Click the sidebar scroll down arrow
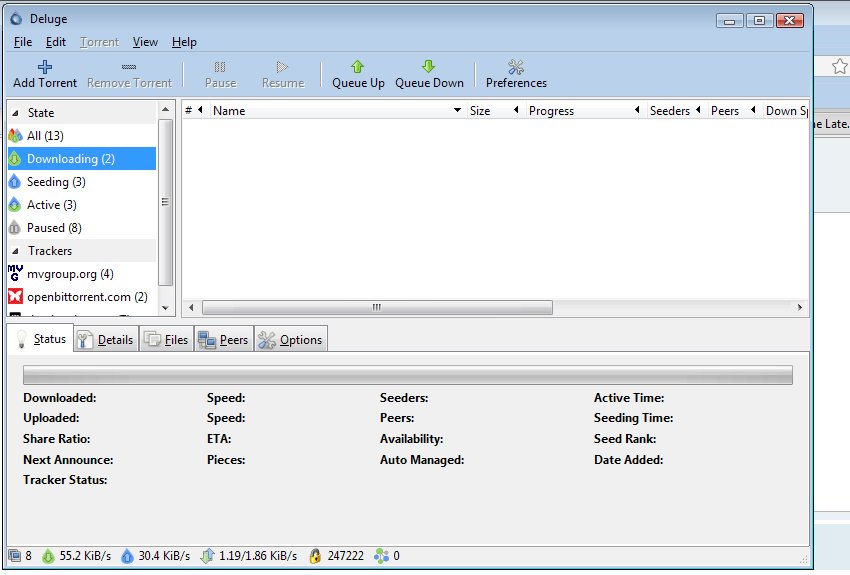This screenshot has height=575, width=850. (x=166, y=308)
